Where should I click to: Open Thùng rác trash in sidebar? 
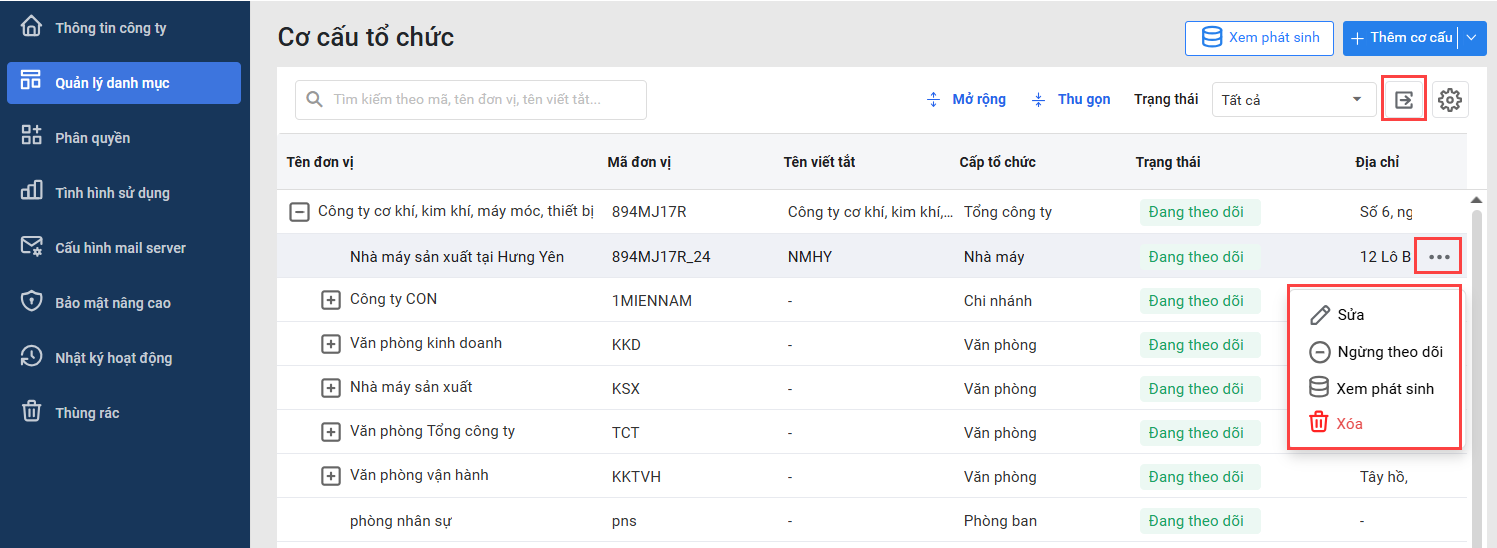[87, 412]
